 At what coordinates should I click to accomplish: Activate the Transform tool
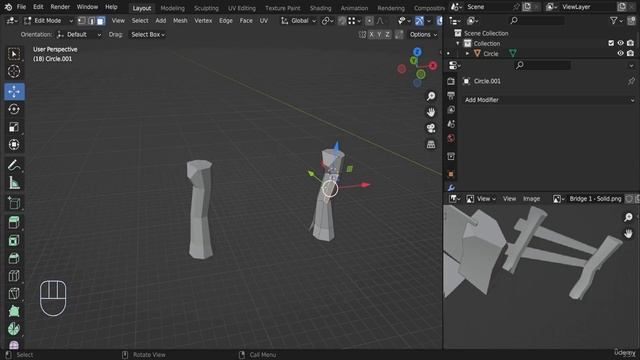click(x=14, y=144)
